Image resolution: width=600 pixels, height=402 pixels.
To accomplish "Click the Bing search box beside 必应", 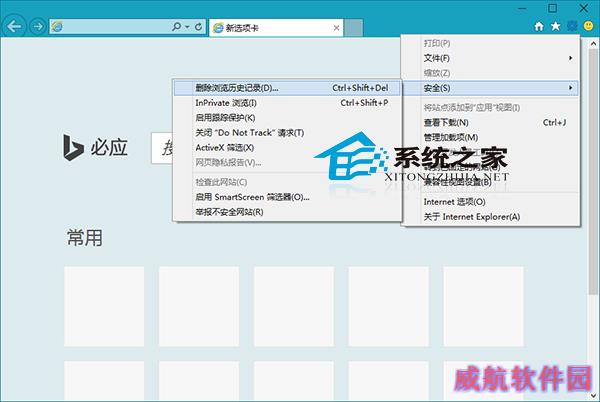I will click(162, 148).
